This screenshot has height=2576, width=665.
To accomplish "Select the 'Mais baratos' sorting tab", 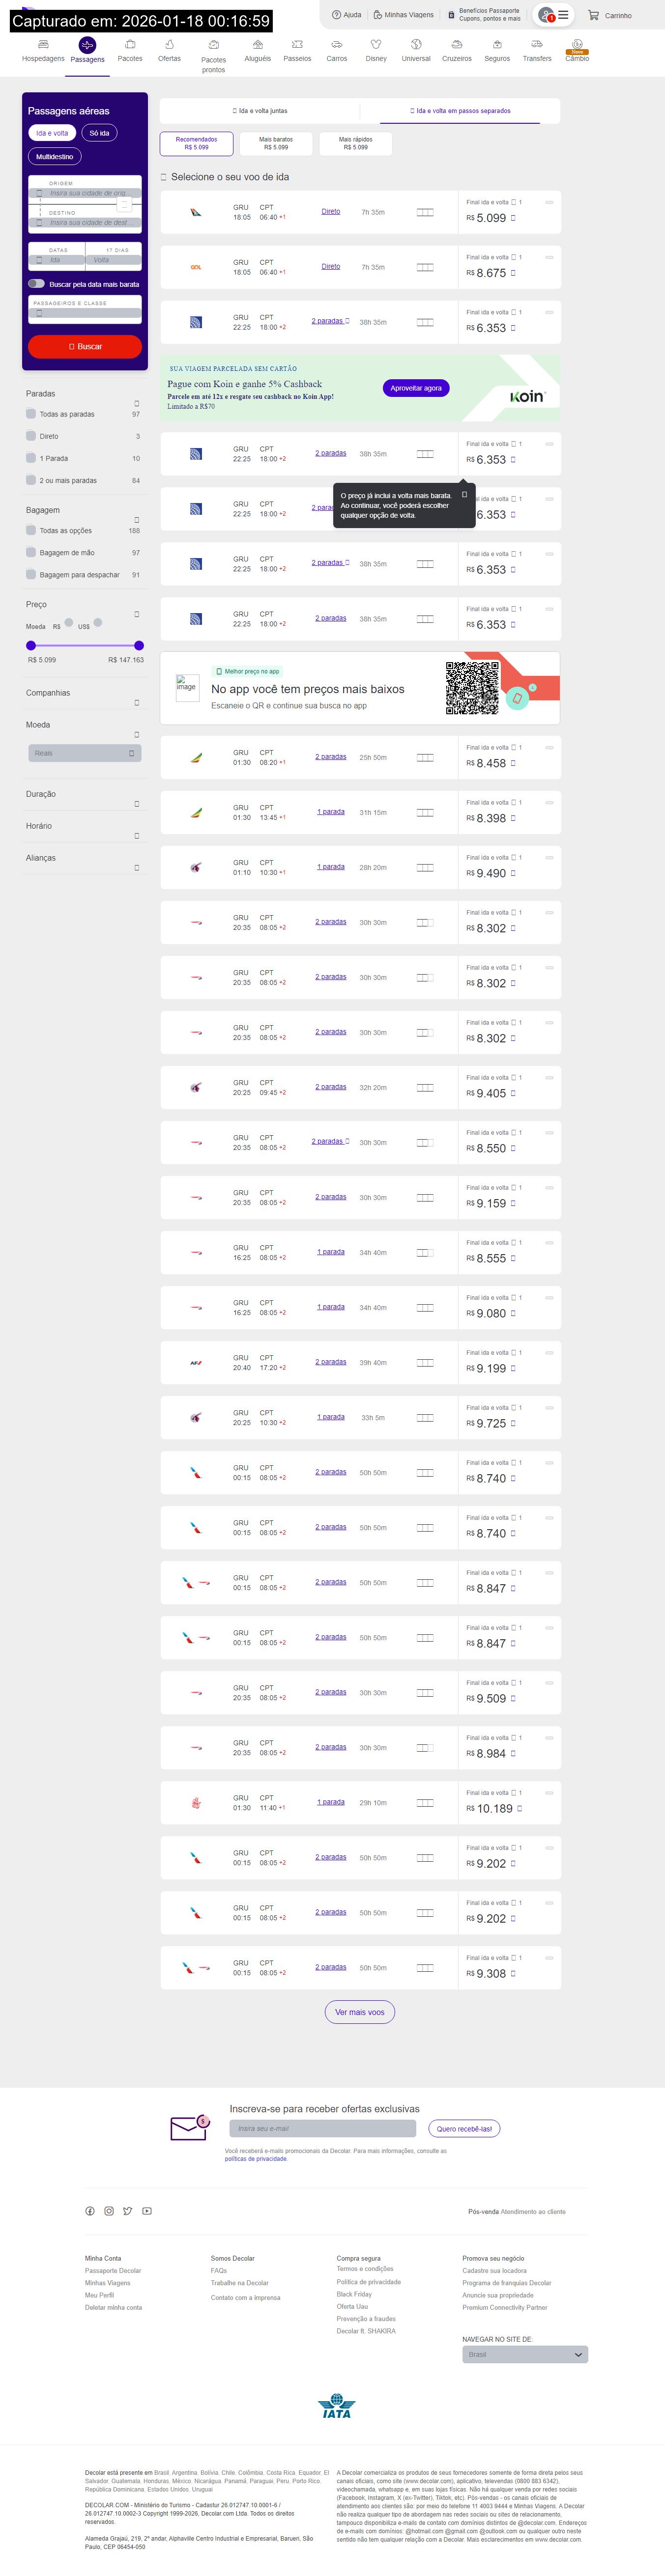I will 276,143.
